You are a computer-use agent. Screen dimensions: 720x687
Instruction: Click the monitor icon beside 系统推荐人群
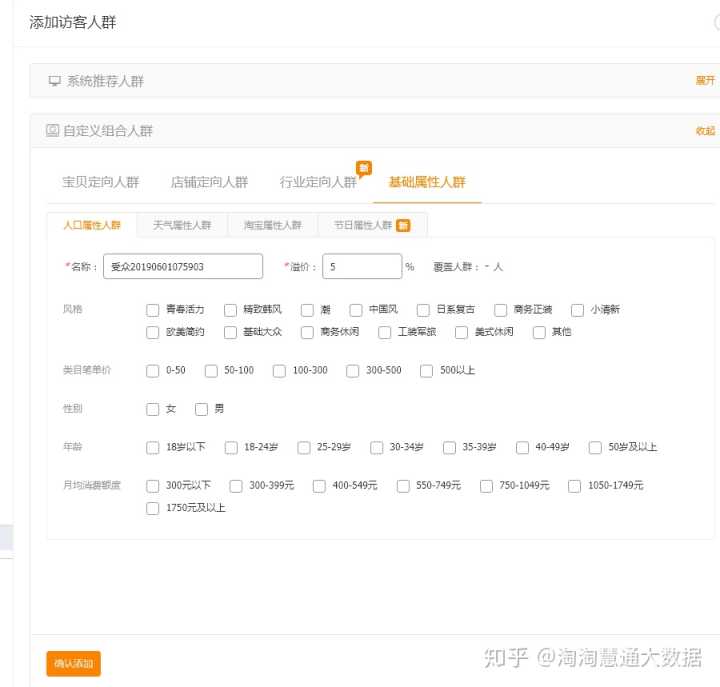click(54, 81)
